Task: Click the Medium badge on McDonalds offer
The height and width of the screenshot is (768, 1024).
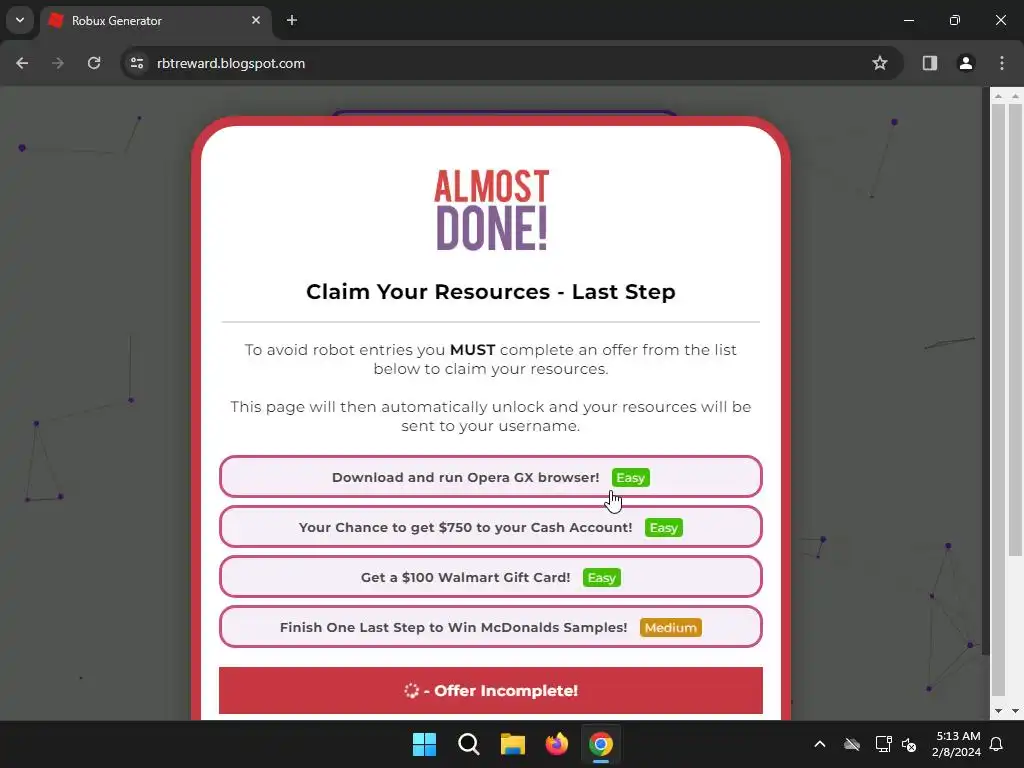Action: point(671,628)
